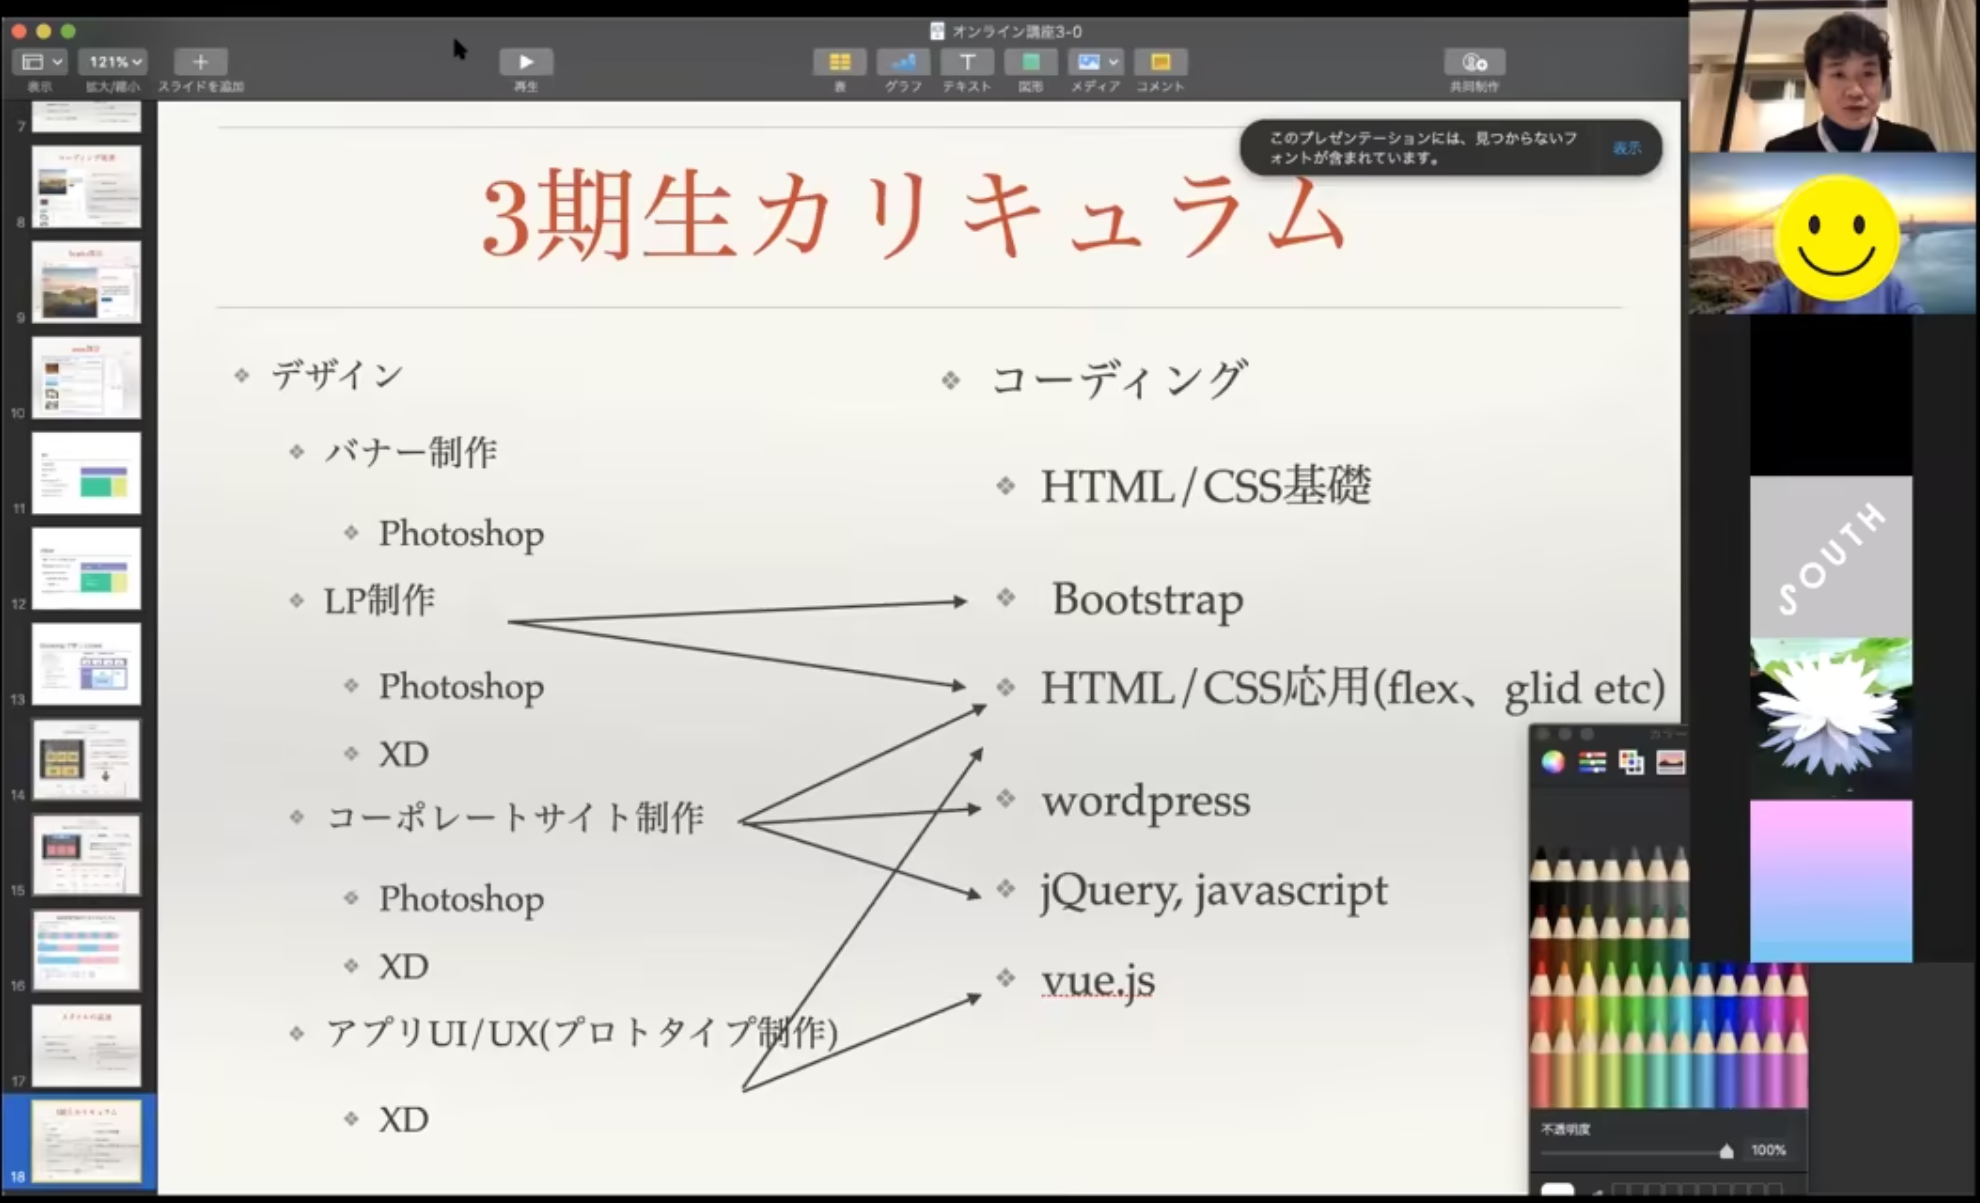1980x1203 pixels.
Task: Select slide 11 thumbnail
Action: point(86,473)
